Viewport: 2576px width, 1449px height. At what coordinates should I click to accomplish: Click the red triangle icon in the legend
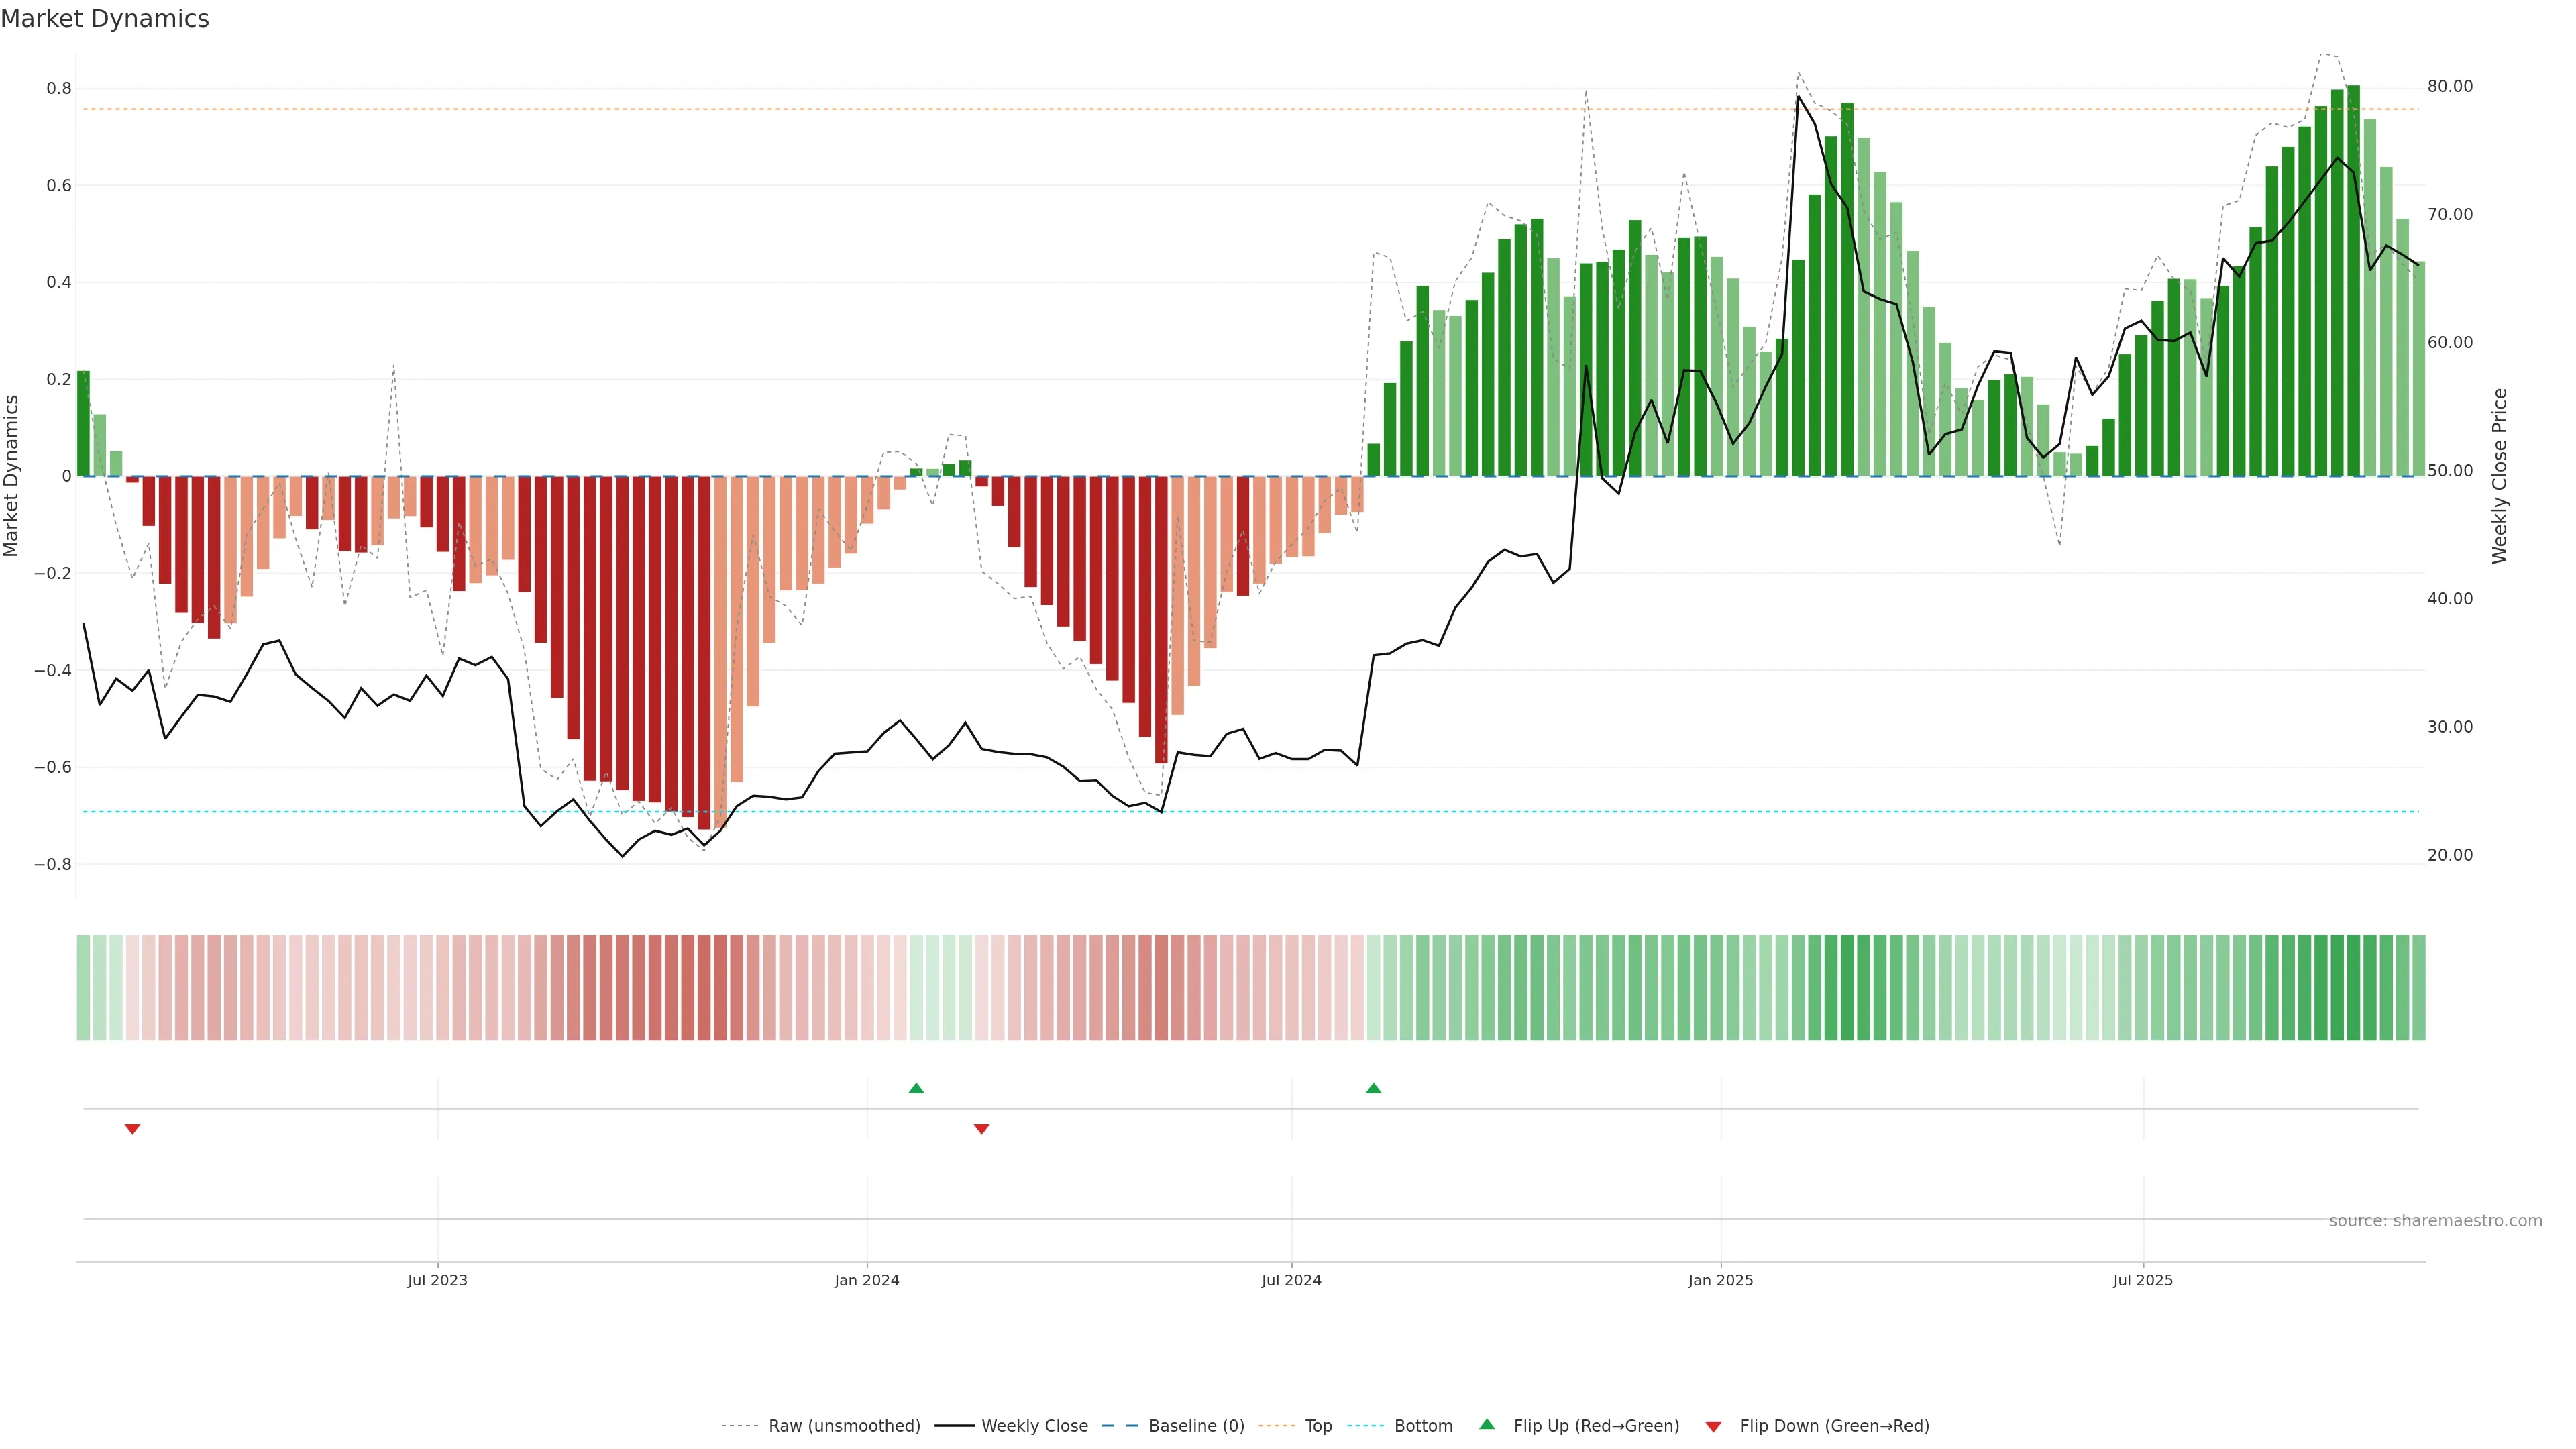tap(1713, 1426)
